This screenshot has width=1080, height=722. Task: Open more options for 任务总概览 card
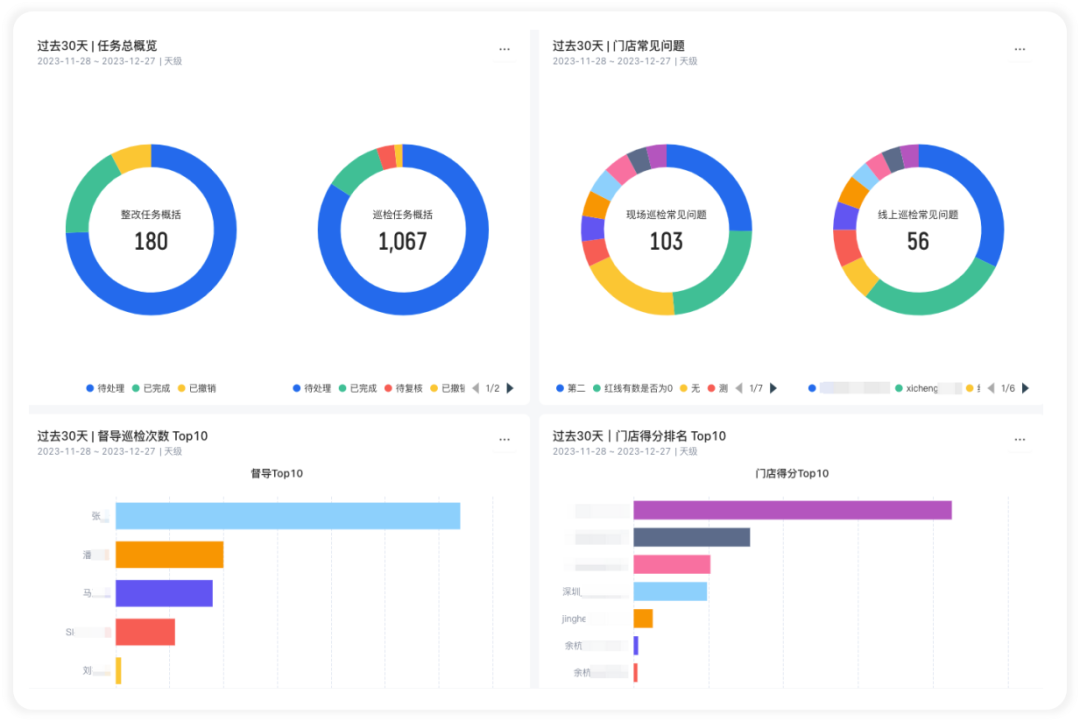click(504, 50)
